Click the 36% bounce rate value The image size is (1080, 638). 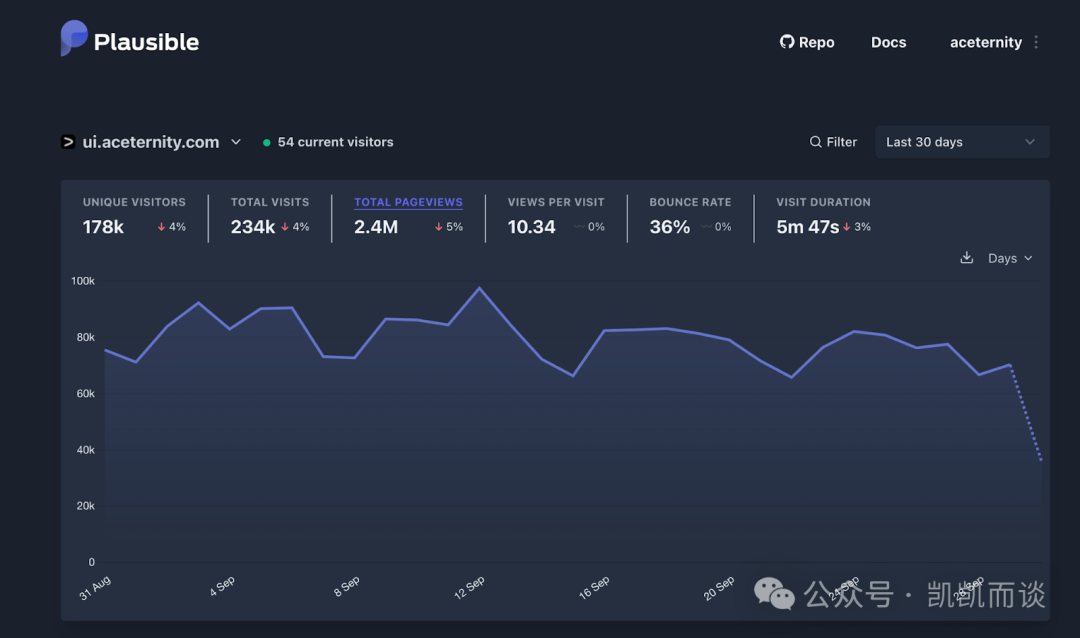click(x=669, y=227)
